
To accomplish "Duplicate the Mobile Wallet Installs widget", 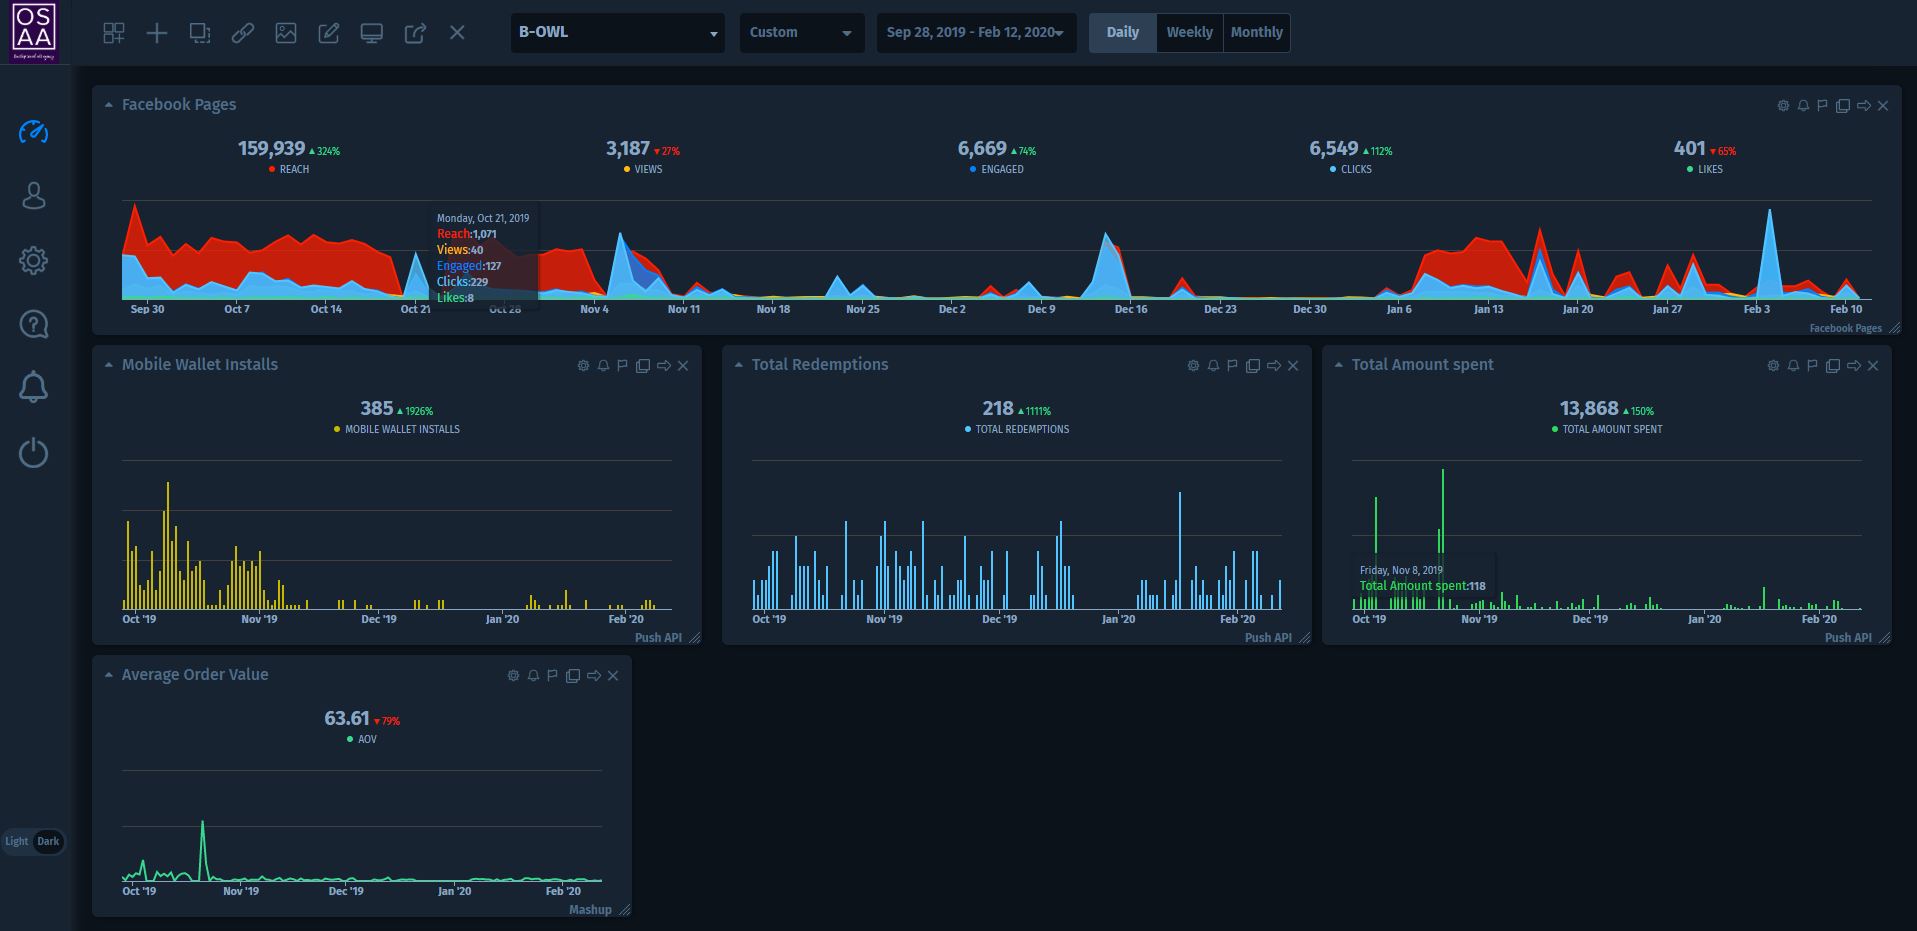I will click(642, 366).
